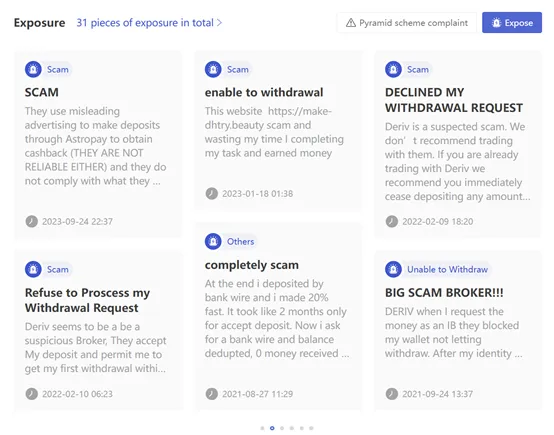
Task: Go to the first carousel page dot
Action: click(x=262, y=428)
